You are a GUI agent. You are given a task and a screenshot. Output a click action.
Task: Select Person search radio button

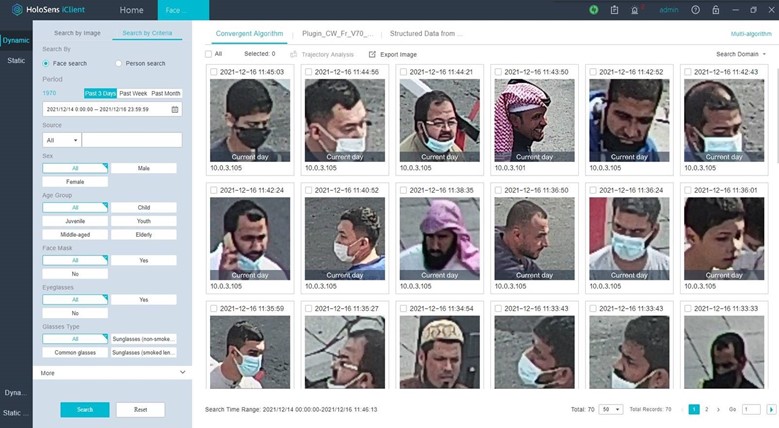(118, 64)
